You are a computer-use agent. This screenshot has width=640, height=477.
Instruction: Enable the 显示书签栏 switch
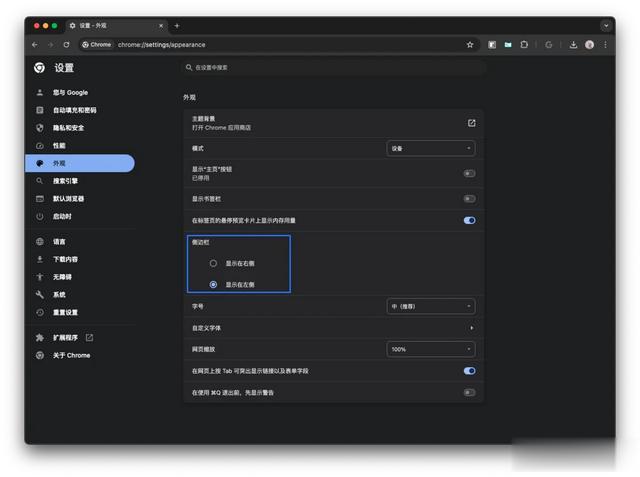tap(469, 199)
